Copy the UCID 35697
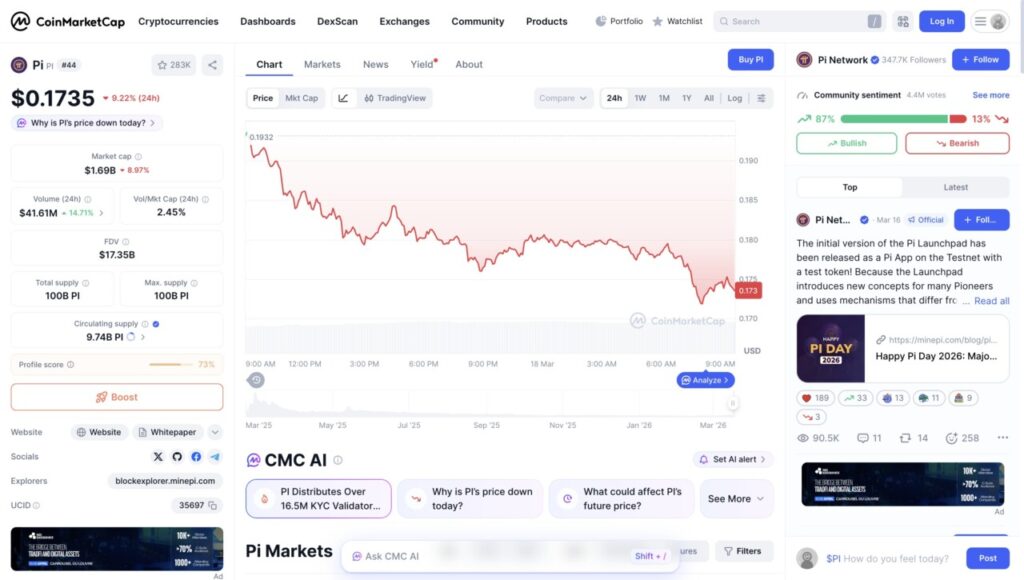Image resolution: width=1024 pixels, height=580 pixels. pyautogui.click(x=212, y=505)
